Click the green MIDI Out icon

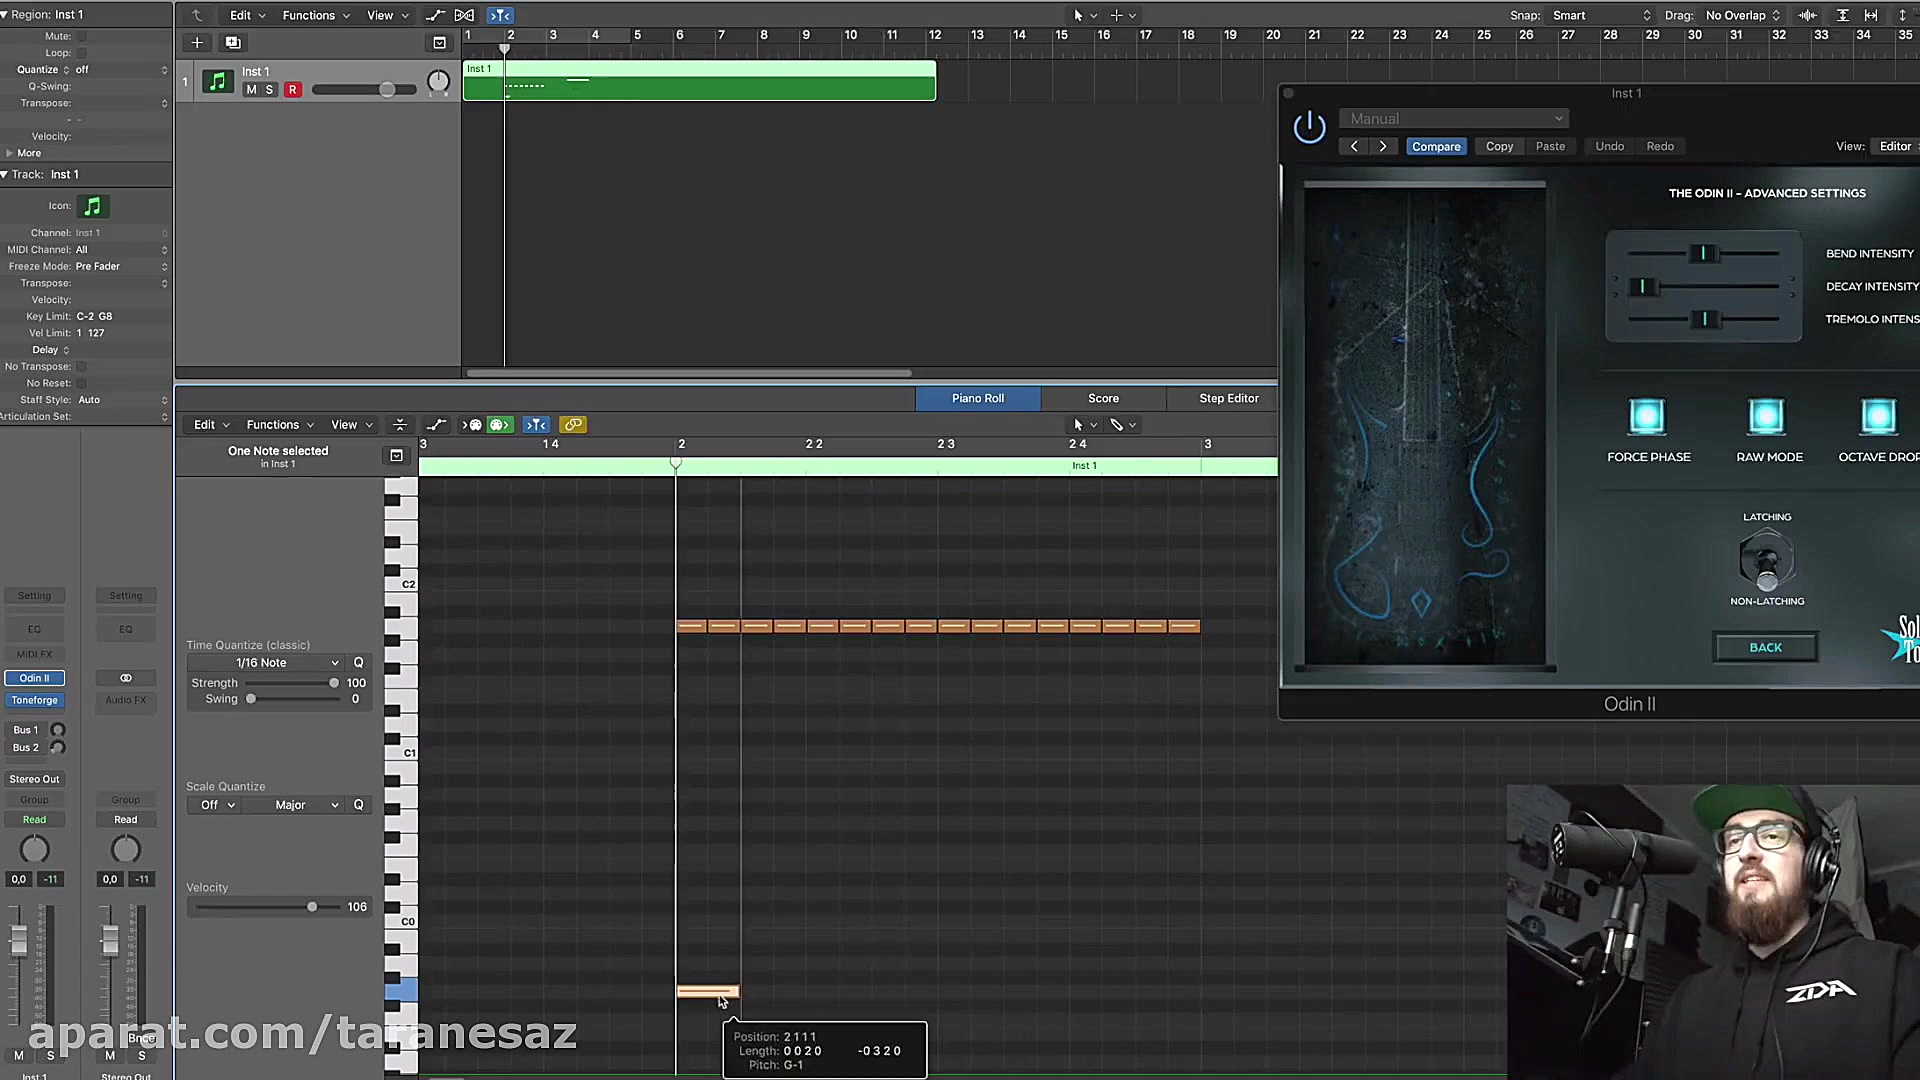click(x=500, y=424)
